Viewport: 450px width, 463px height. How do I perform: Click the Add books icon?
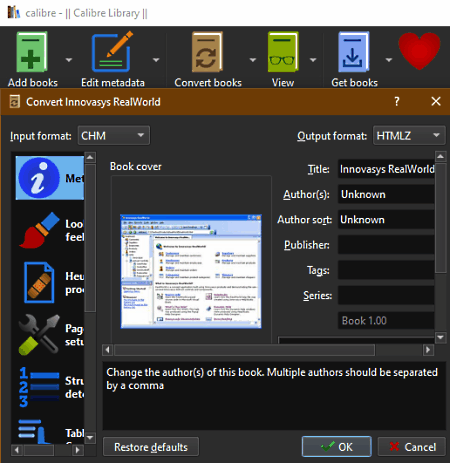32,52
